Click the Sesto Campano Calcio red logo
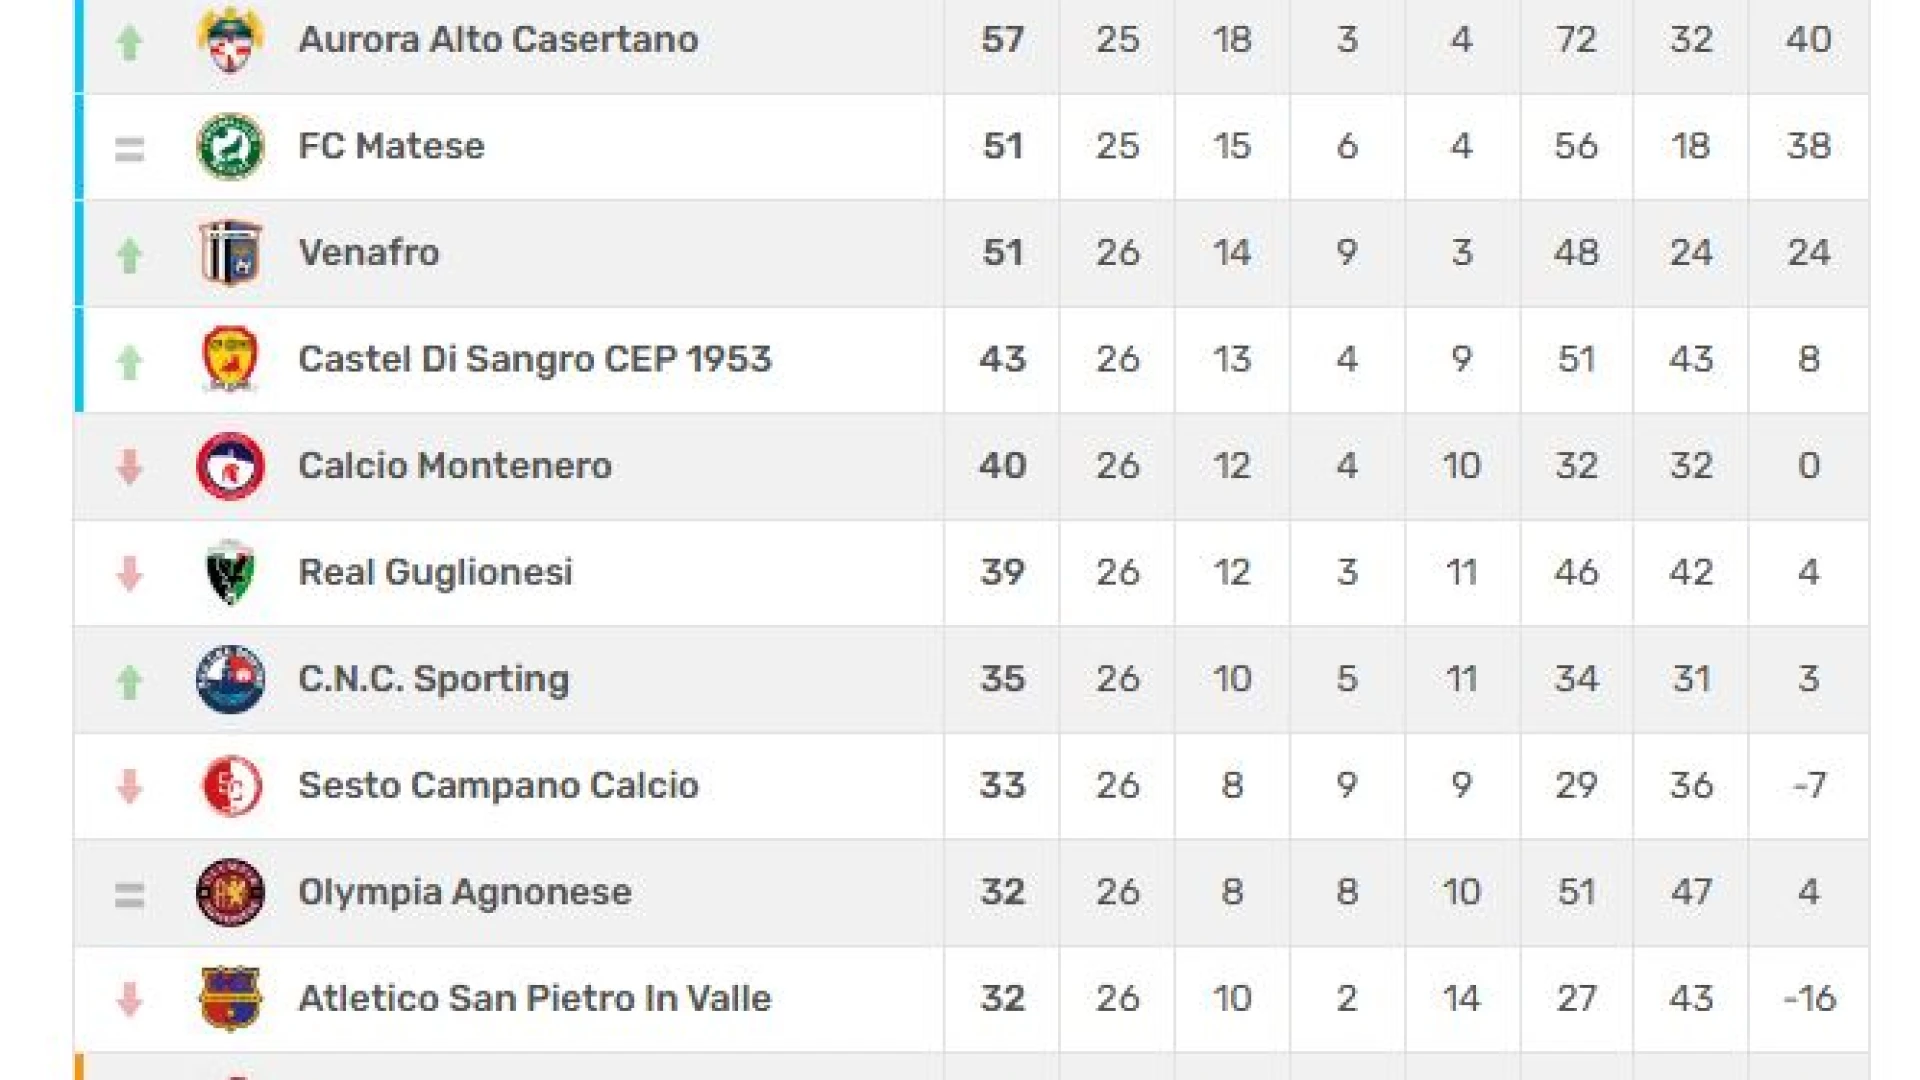1920x1080 pixels. click(x=230, y=786)
